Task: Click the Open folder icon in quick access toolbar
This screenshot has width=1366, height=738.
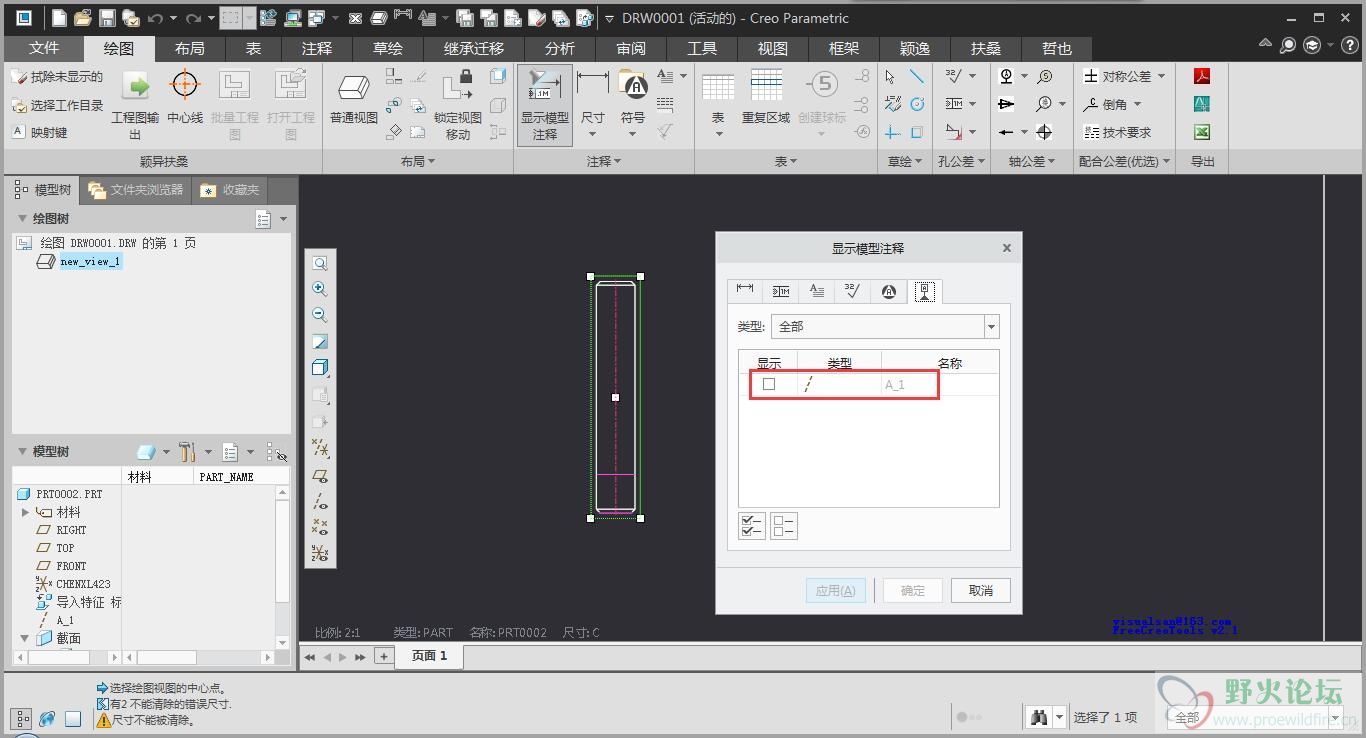Action: coord(83,18)
